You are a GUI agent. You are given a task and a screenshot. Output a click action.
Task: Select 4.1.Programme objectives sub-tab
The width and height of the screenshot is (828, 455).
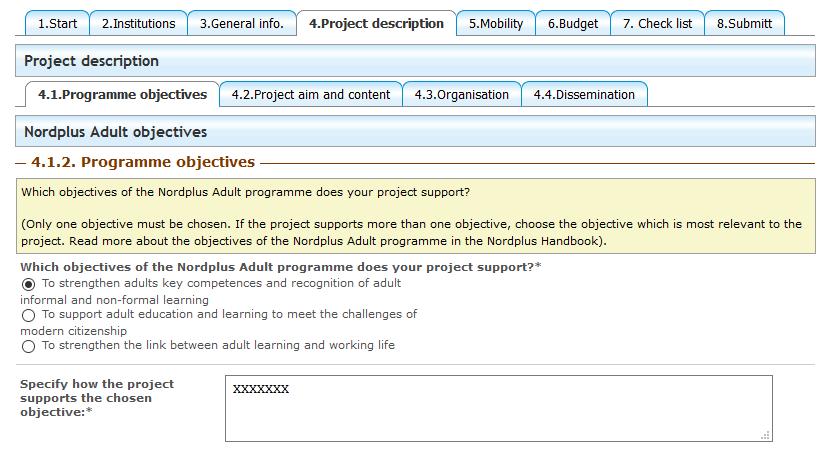(123, 94)
